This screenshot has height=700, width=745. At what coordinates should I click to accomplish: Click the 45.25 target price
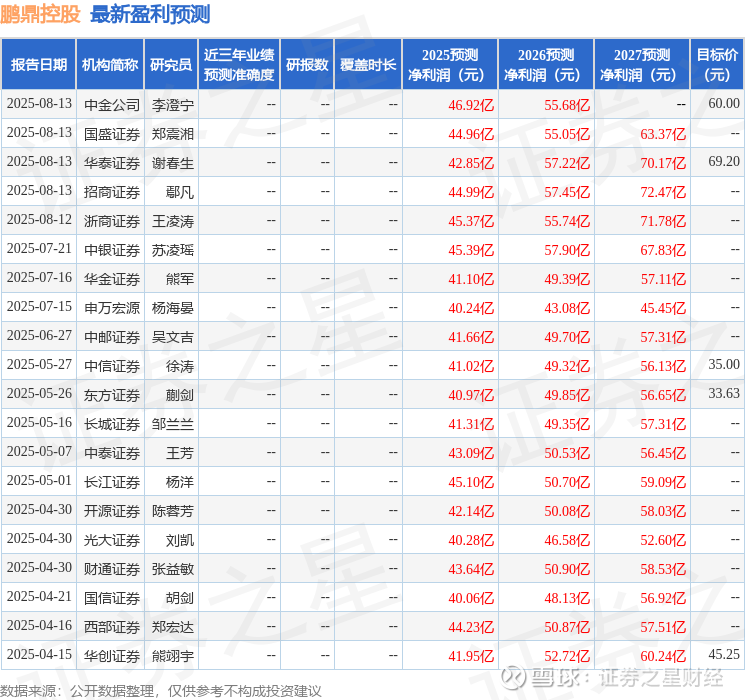coord(724,654)
